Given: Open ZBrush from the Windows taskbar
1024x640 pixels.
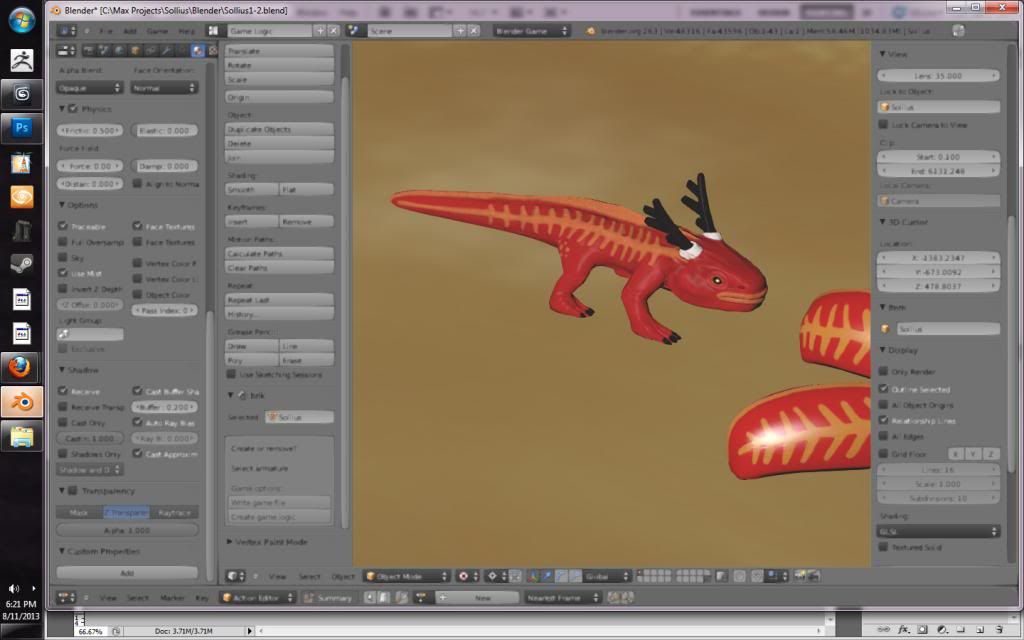Looking at the screenshot, I should coord(22,59).
